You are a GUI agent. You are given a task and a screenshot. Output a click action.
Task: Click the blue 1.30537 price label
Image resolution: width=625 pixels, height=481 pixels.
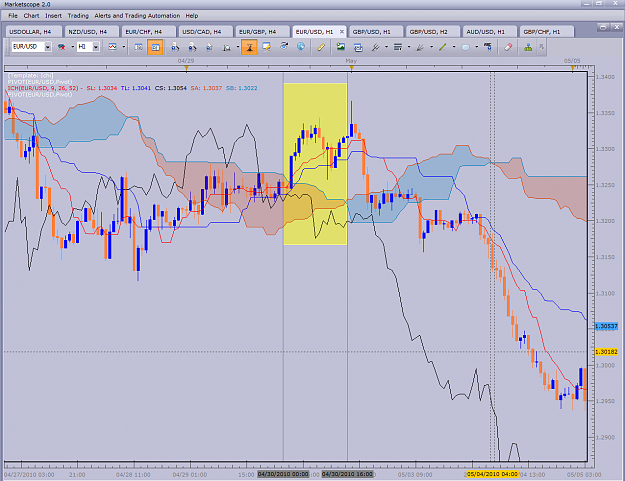click(606, 326)
